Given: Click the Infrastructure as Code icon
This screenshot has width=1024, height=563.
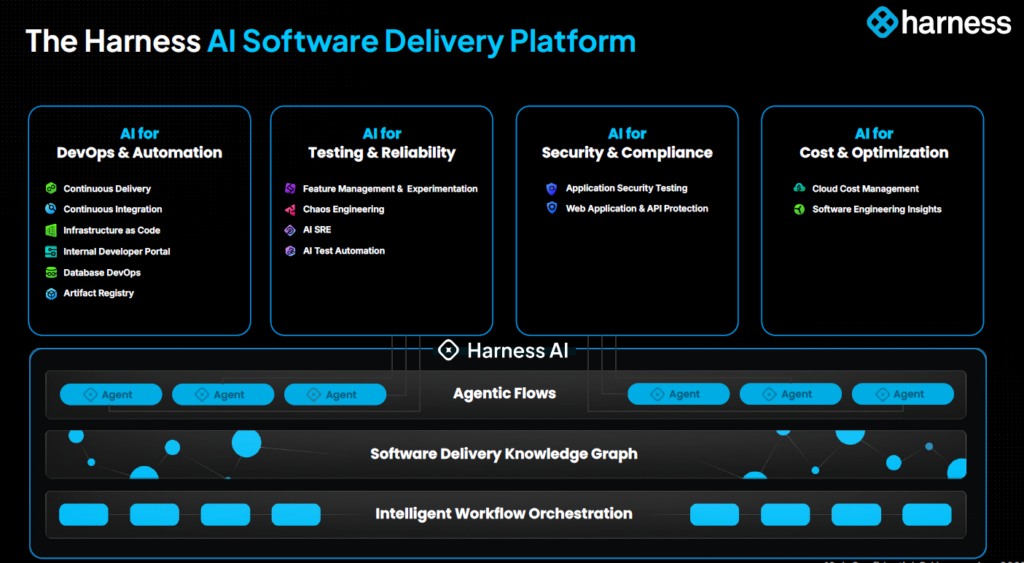Looking at the screenshot, I should pos(51,230).
